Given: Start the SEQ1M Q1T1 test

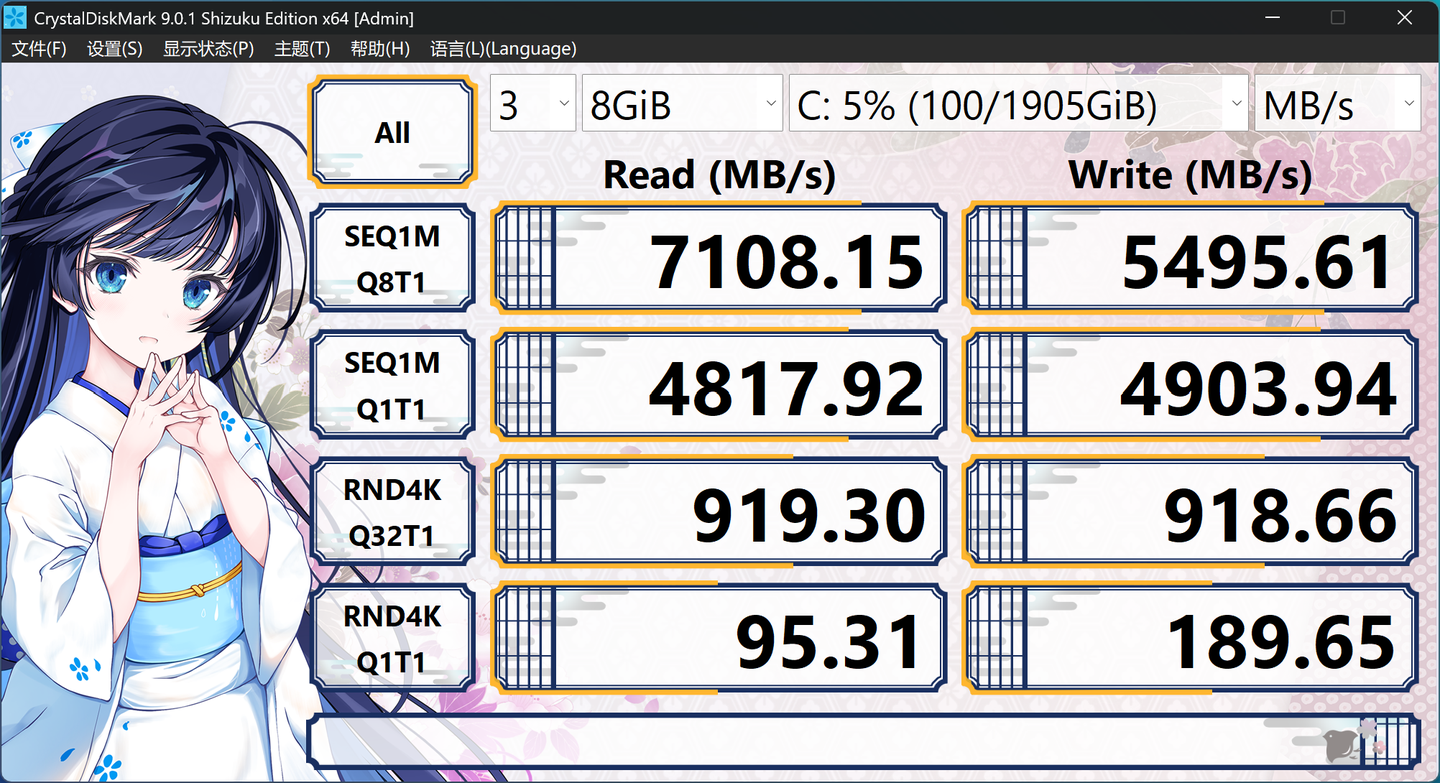Looking at the screenshot, I should point(392,386).
